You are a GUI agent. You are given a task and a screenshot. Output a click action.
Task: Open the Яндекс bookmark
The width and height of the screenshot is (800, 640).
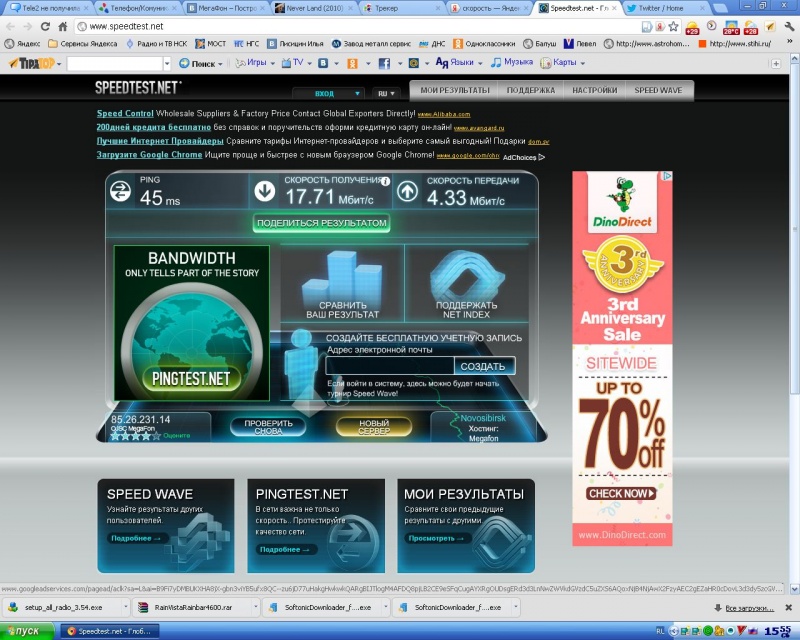coord(22,44)
